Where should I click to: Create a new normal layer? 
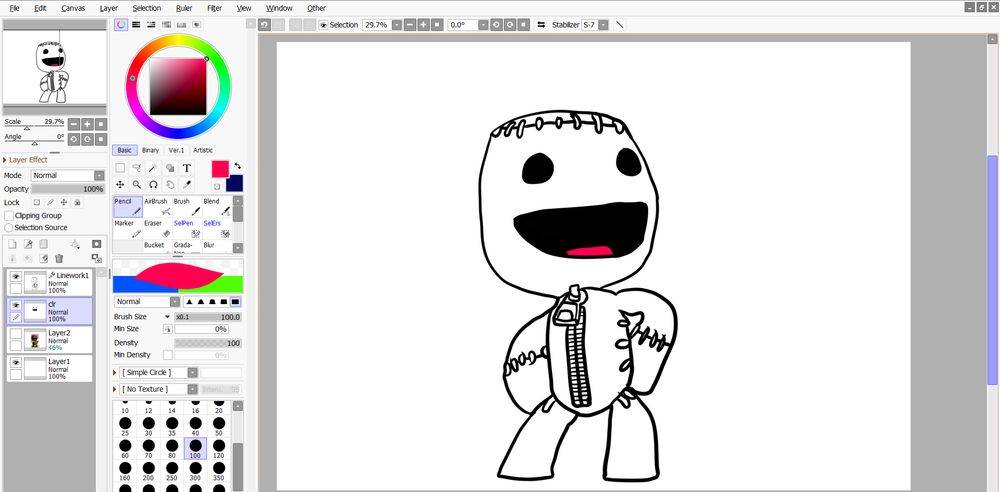click(13, 244)
